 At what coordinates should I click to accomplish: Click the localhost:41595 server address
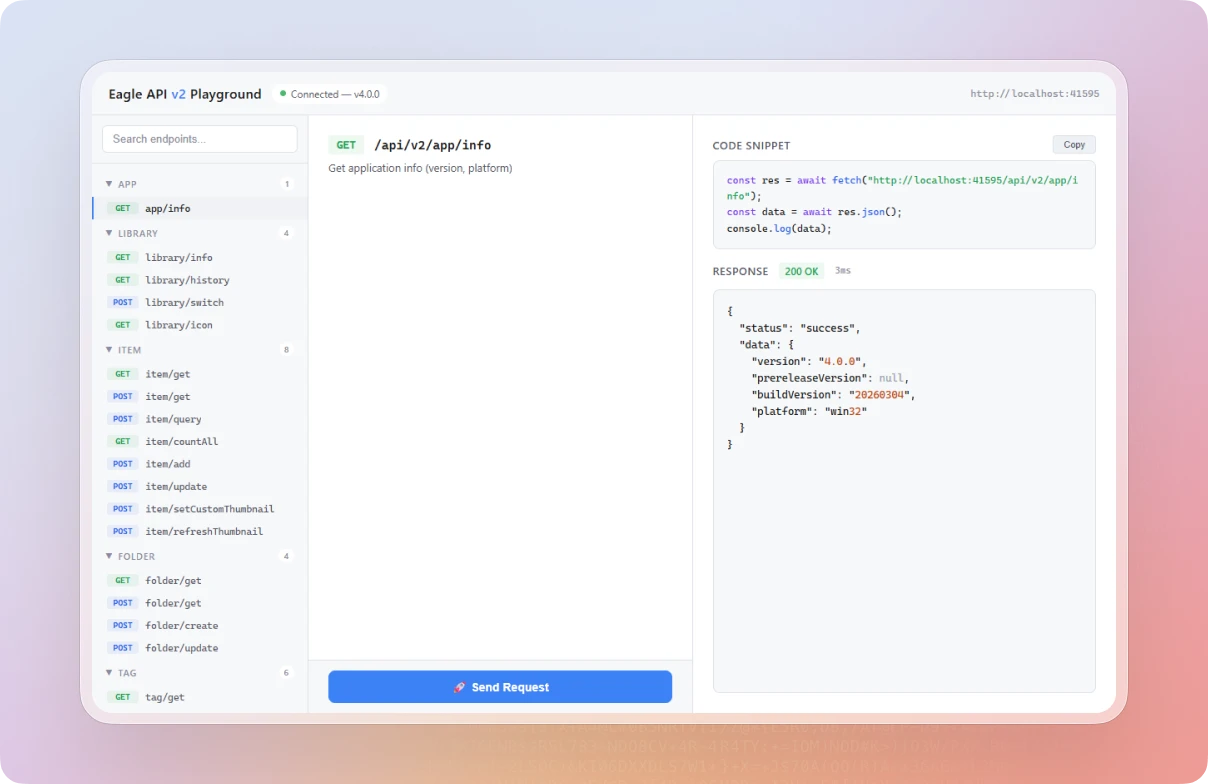(x=1035, y=93)
